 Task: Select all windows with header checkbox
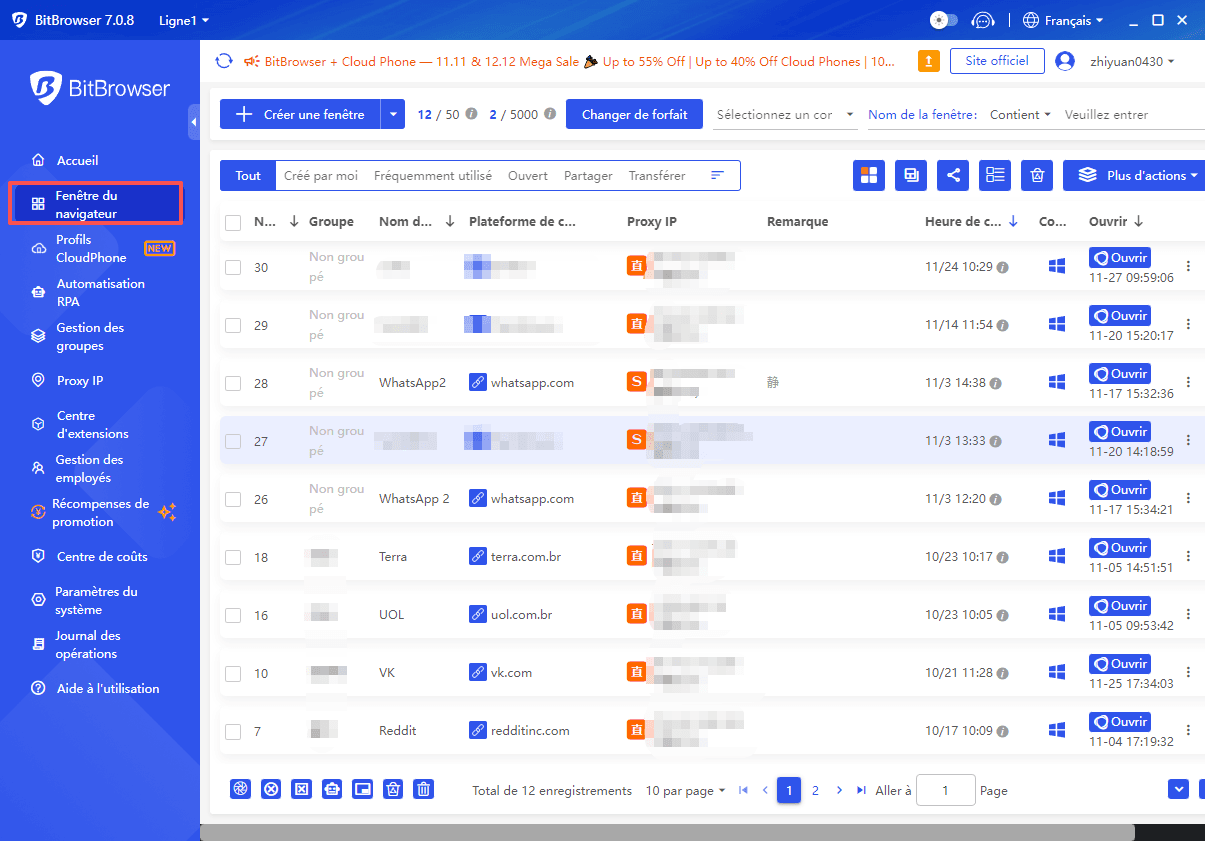(x=232, y=221)
